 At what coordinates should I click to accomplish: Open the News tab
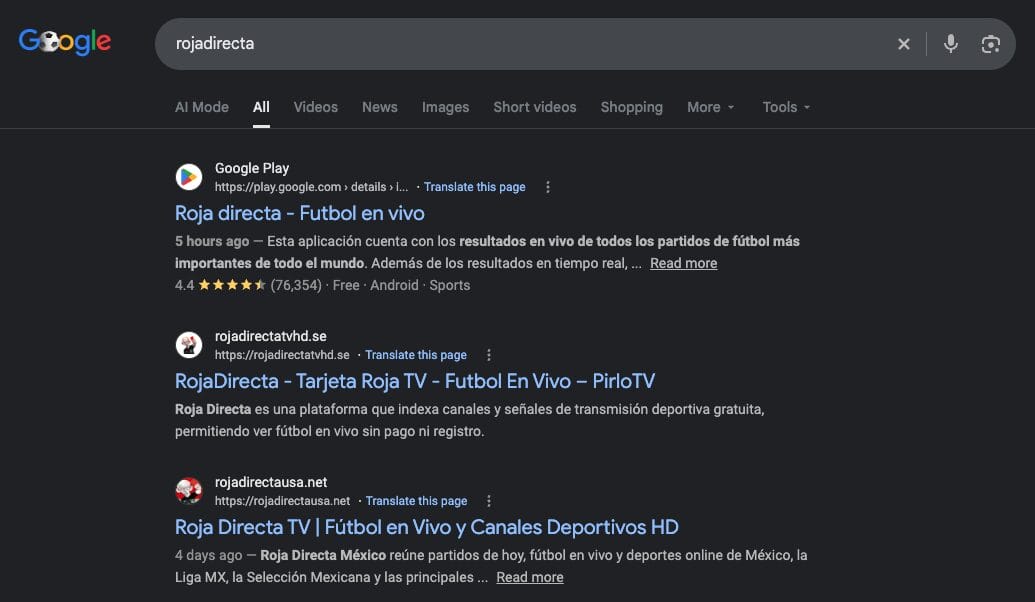click(x=380, y=107)
